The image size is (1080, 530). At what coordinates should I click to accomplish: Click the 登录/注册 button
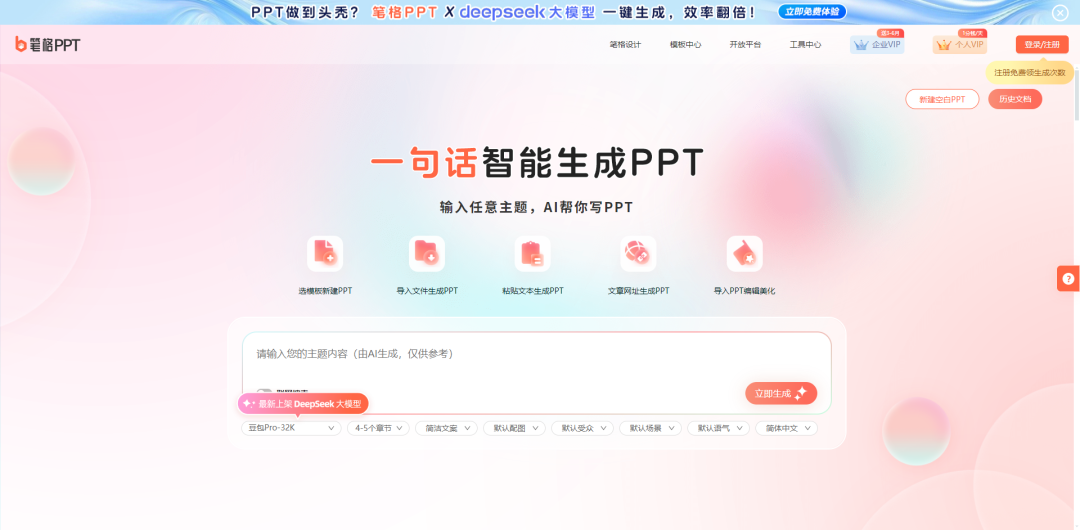click(1042, 45)
